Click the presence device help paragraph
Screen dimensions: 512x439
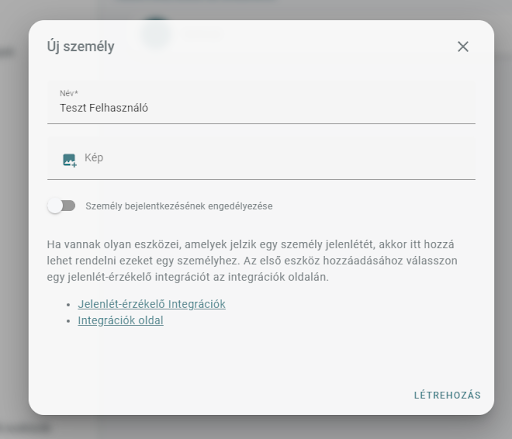coord(252,261)
